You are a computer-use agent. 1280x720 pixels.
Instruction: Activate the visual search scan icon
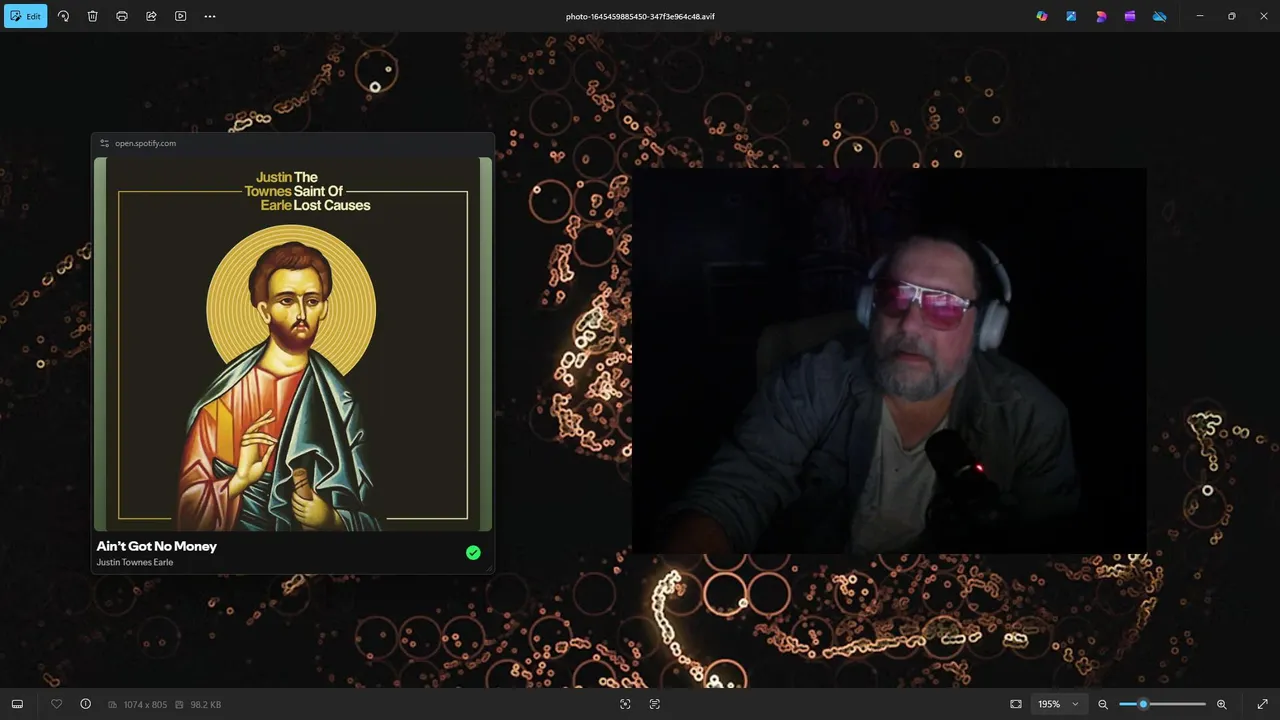coord(625,704)
